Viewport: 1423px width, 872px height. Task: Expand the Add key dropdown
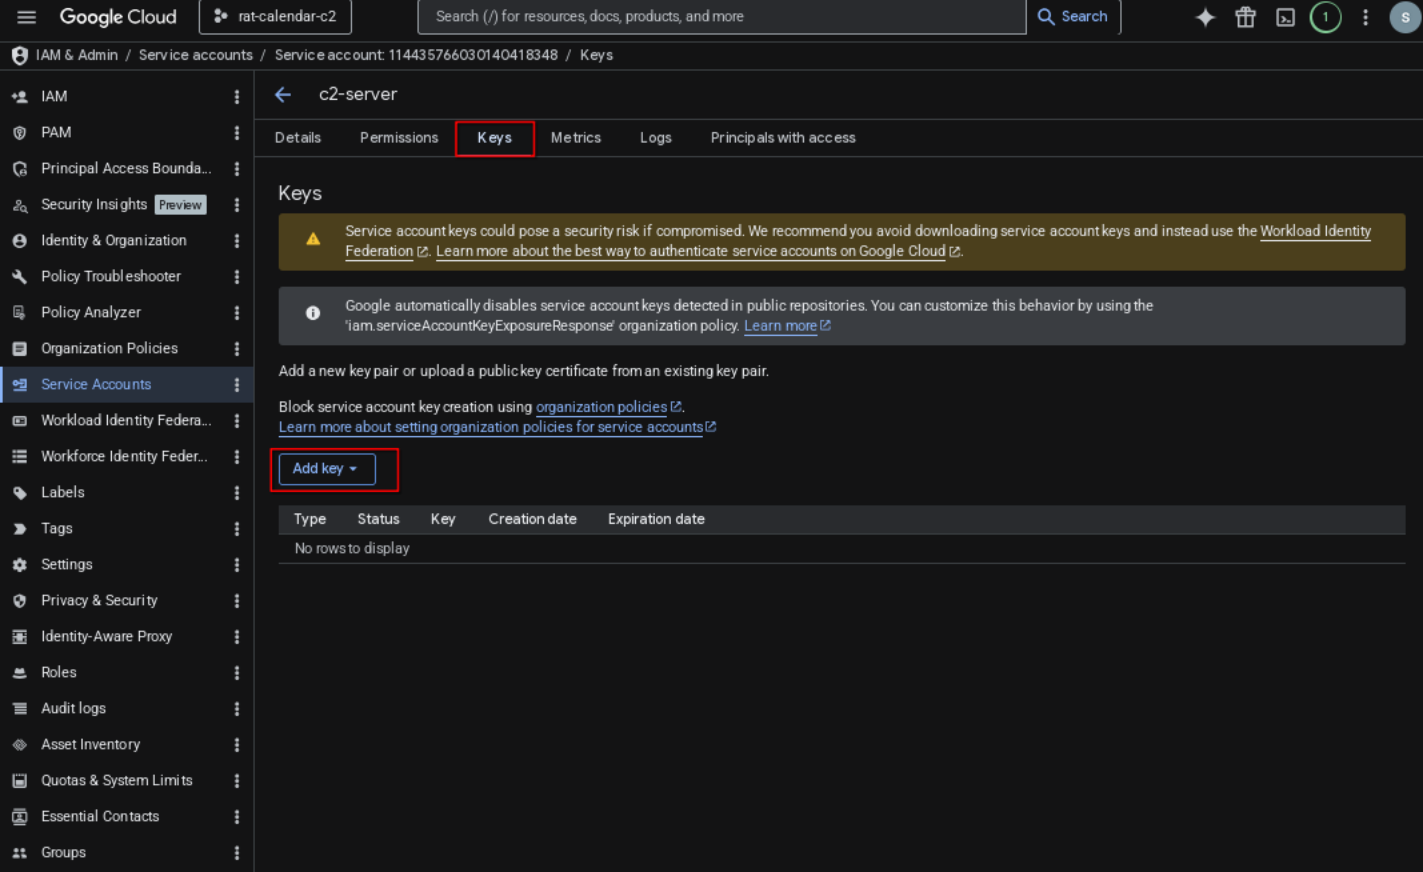pos(327,469)
